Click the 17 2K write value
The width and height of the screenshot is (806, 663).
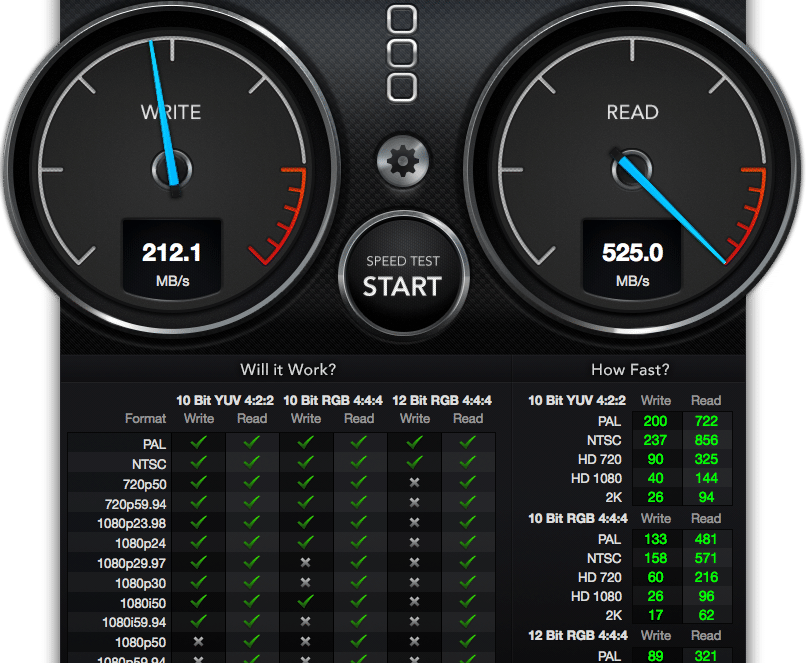tap(655, 616)
